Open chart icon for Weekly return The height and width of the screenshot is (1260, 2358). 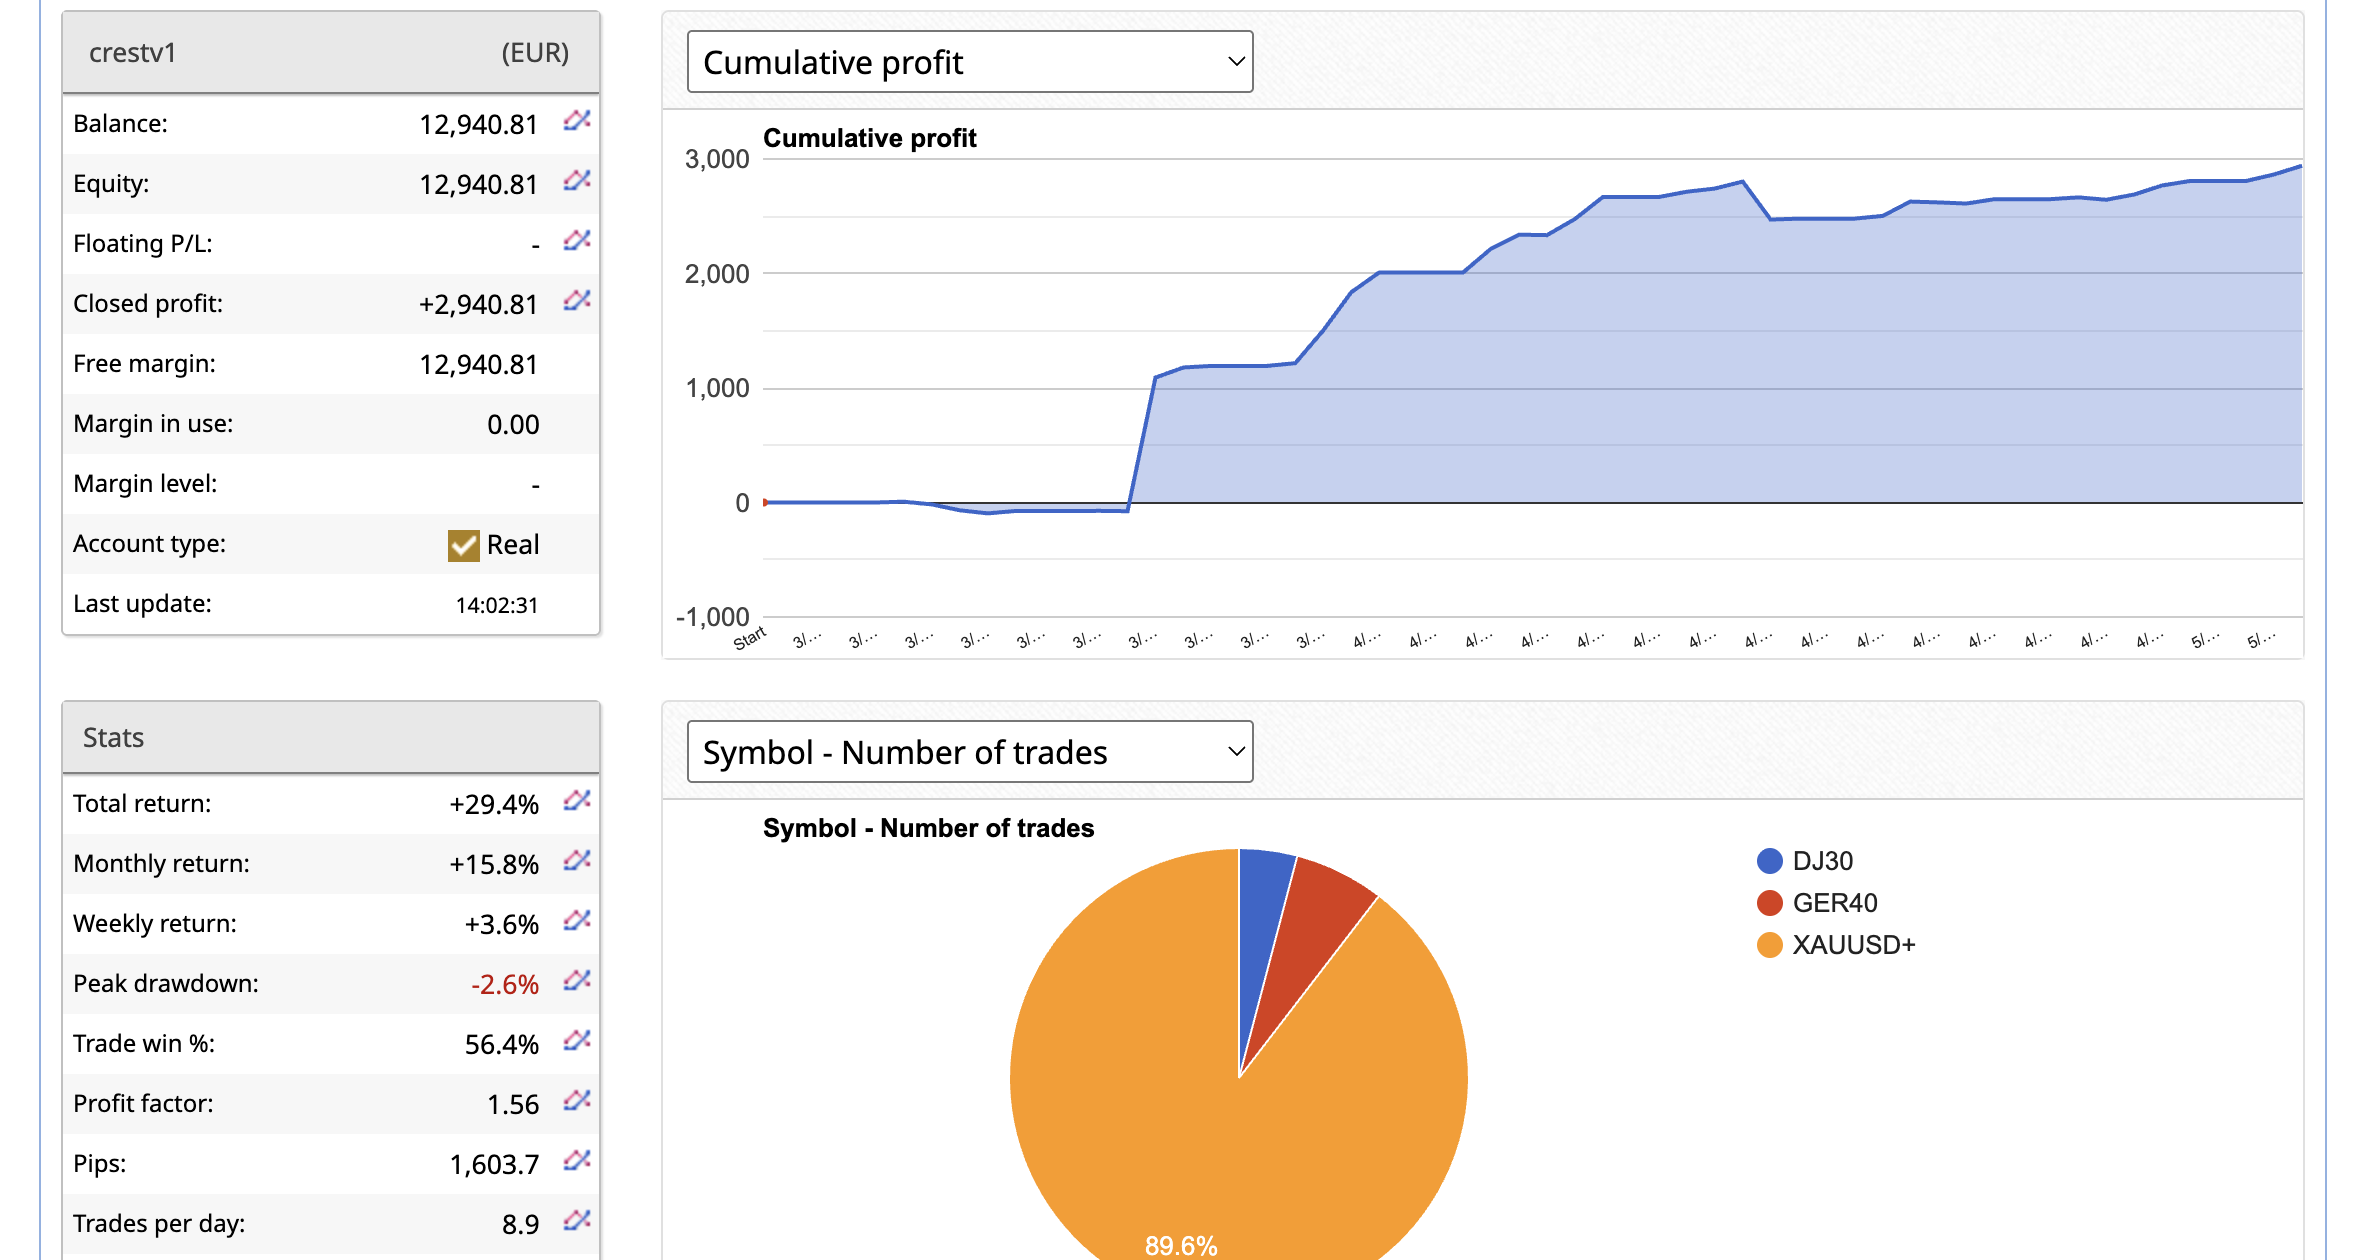(x=577, y=921)
